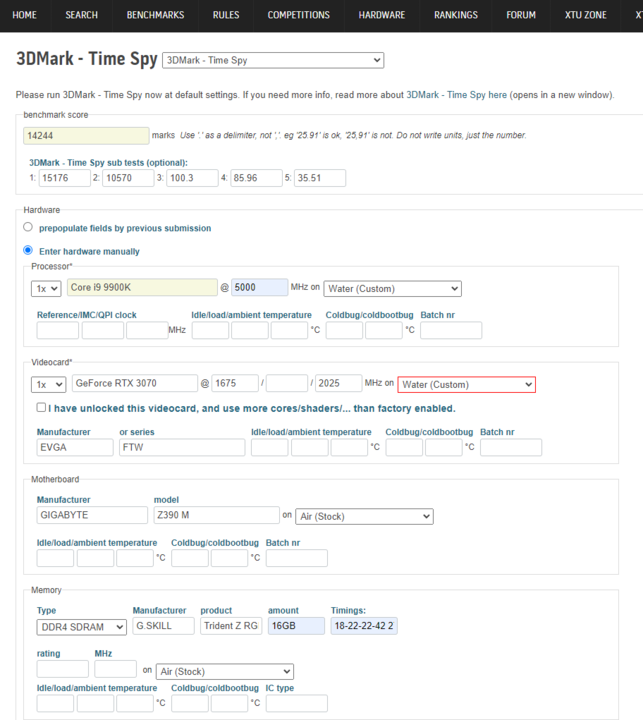Open the HARDWARE navigation item
This screenshot has width=643, height=720.
coord(382,15)
